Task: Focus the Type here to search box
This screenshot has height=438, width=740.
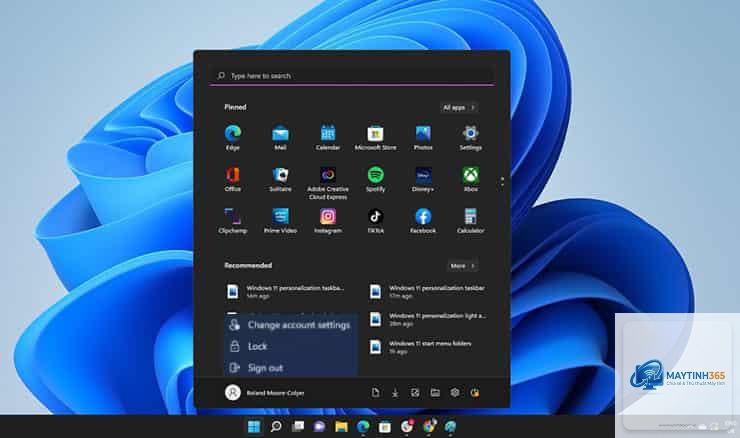Action: click(352, 76)
